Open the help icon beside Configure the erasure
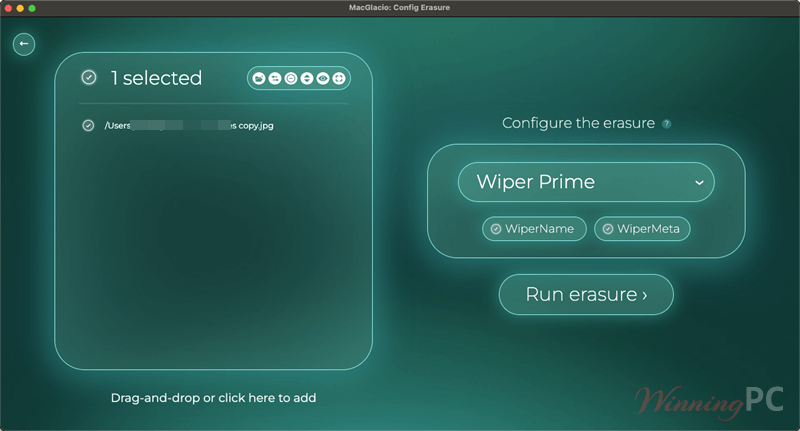Image resolution: width=800 pixels, height=431 pixels. click(x=666, y=123)
